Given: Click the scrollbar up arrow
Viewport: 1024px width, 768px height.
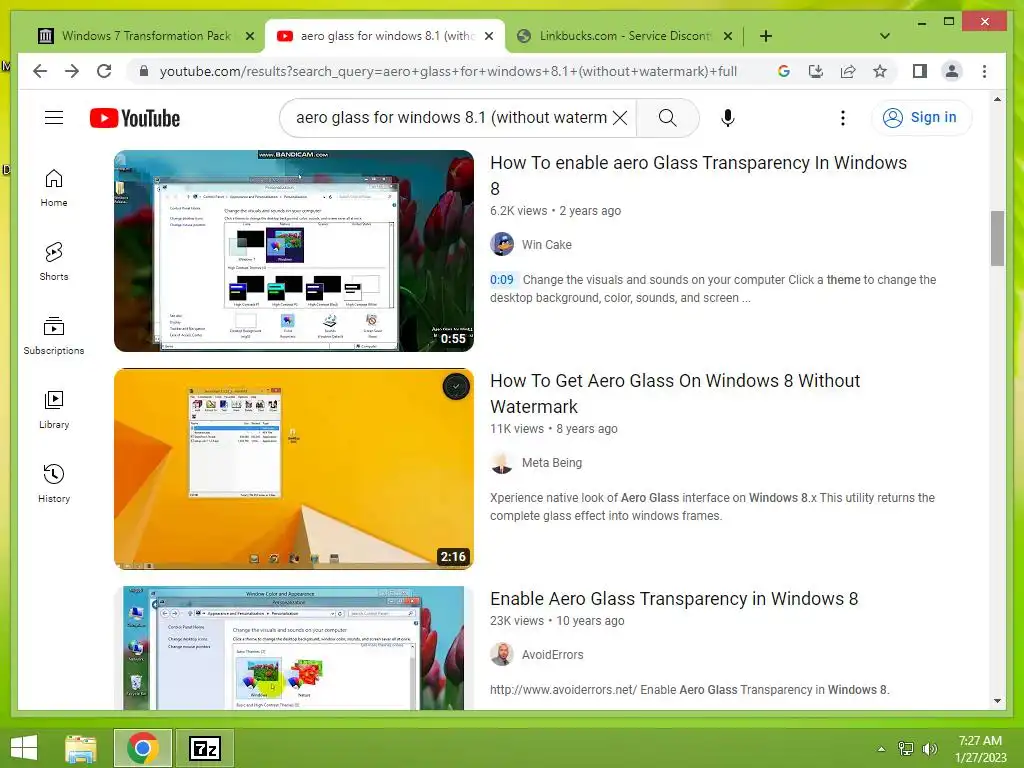Looking at the screenshot, I should (997, 100).
